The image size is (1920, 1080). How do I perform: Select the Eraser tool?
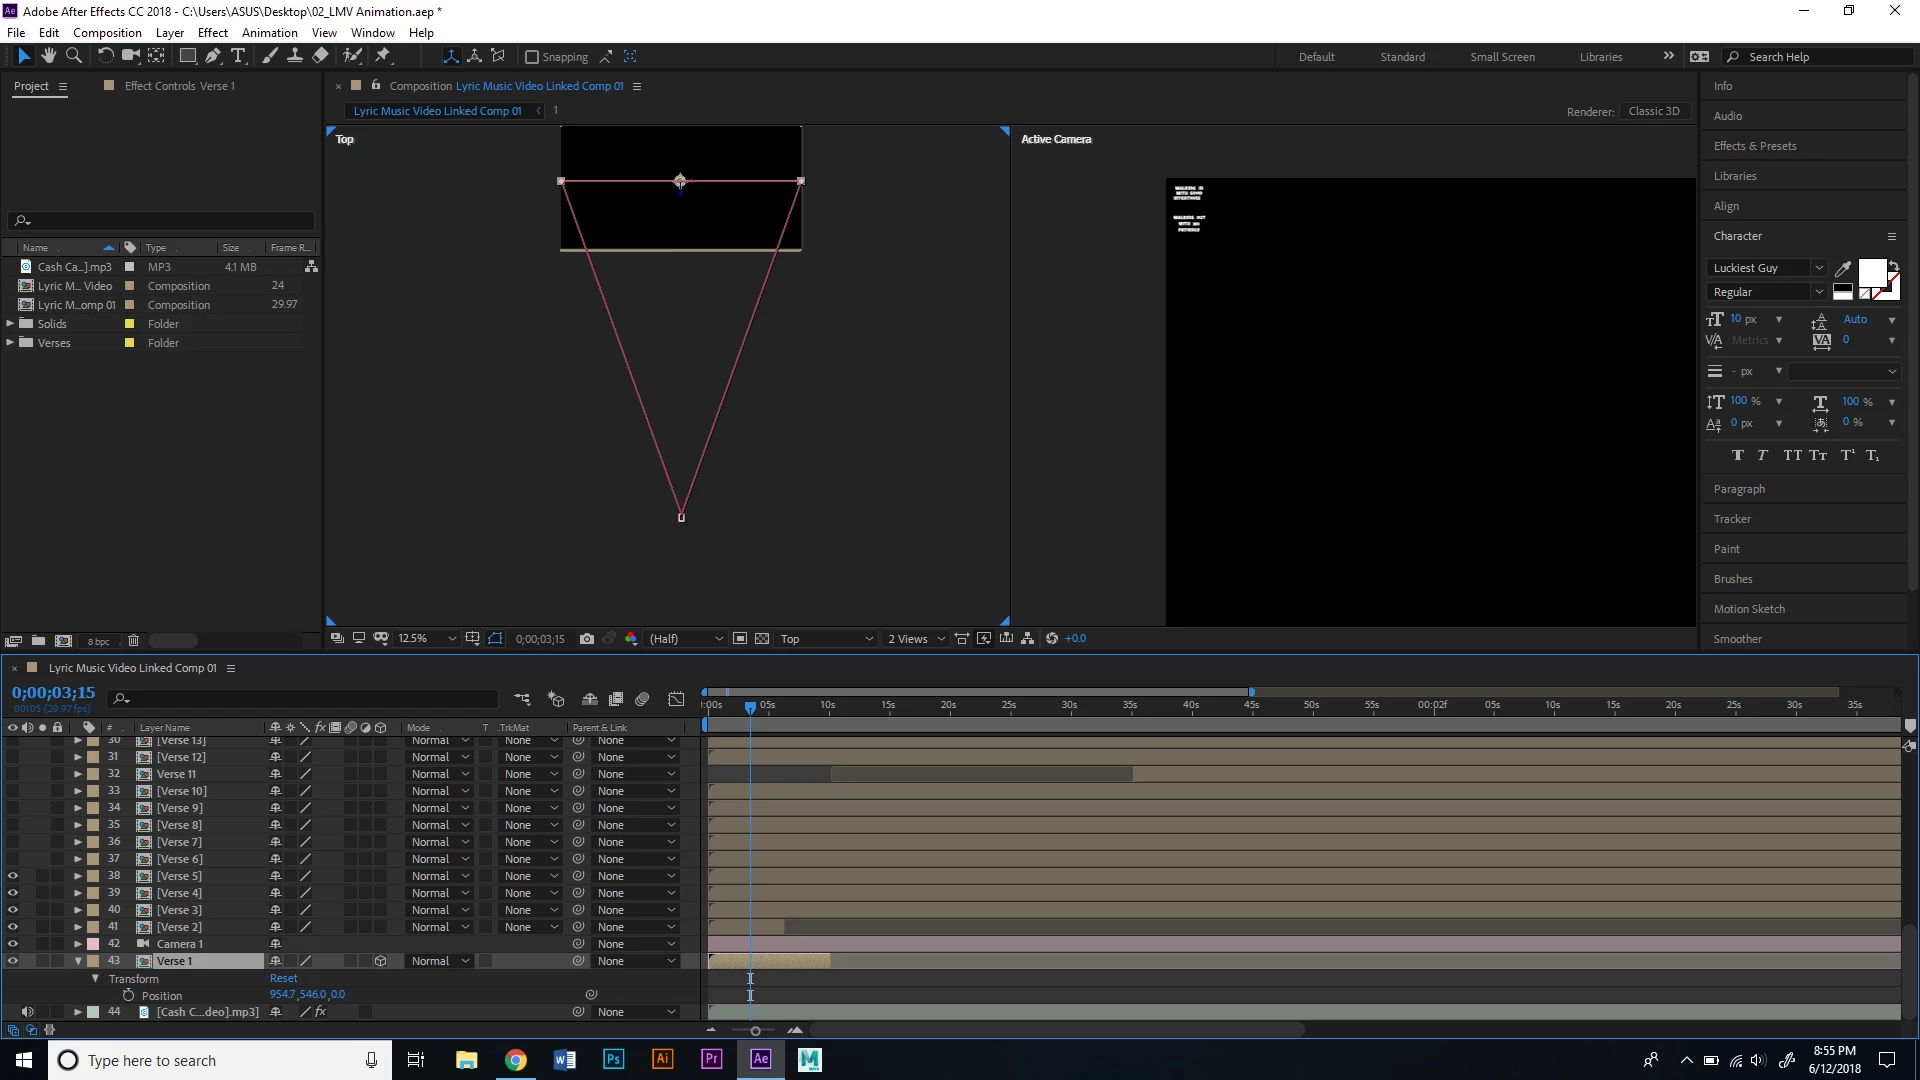(320, 56)
